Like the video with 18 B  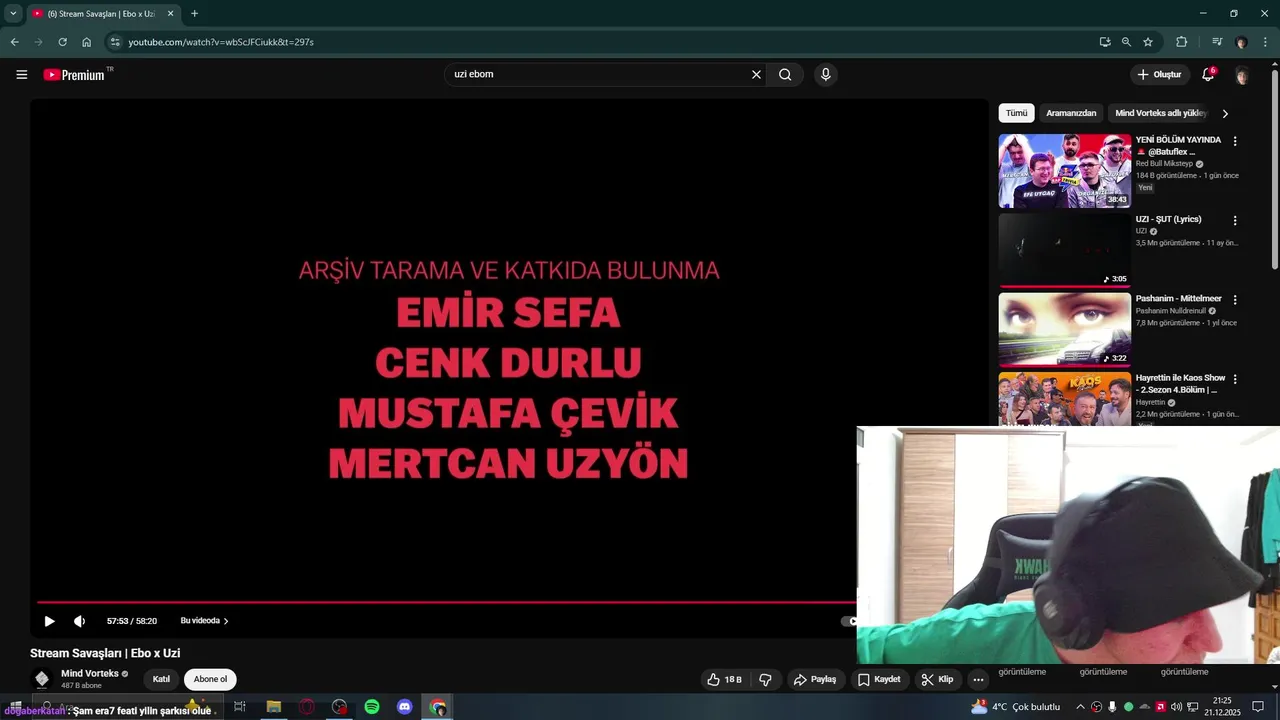(724, 679)
